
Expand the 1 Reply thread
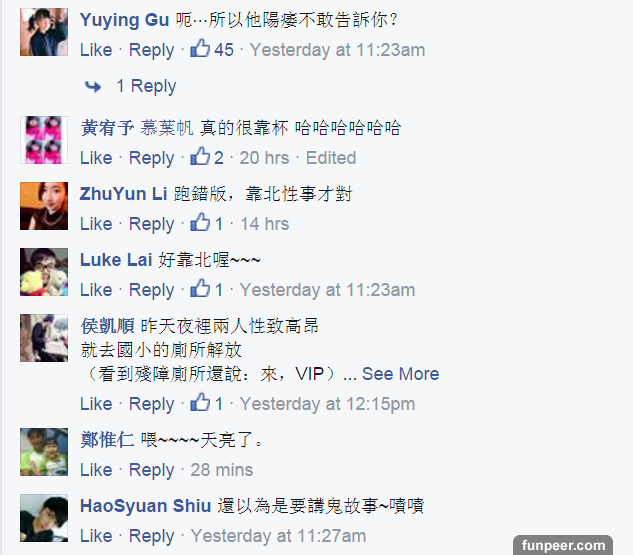[x=146, y=86]
